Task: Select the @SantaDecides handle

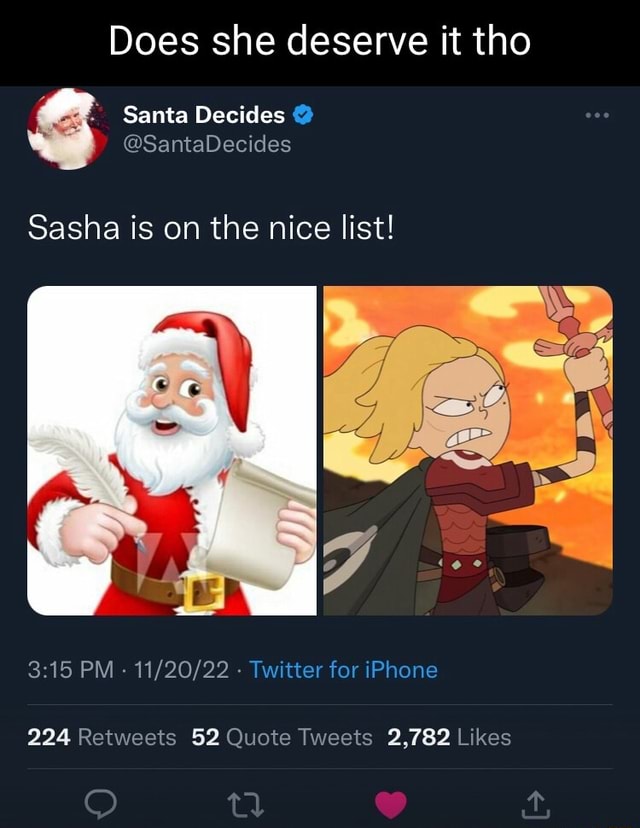Action: click(x=204, y=143)
